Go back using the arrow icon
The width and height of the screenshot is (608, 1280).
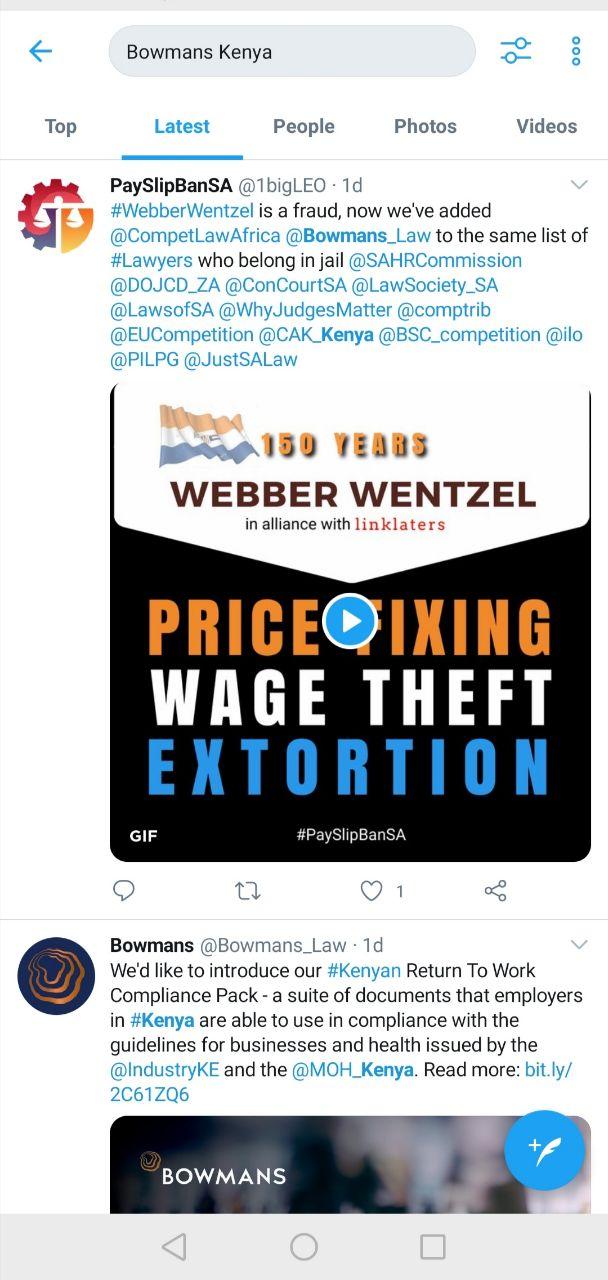[x=40, y=51]
